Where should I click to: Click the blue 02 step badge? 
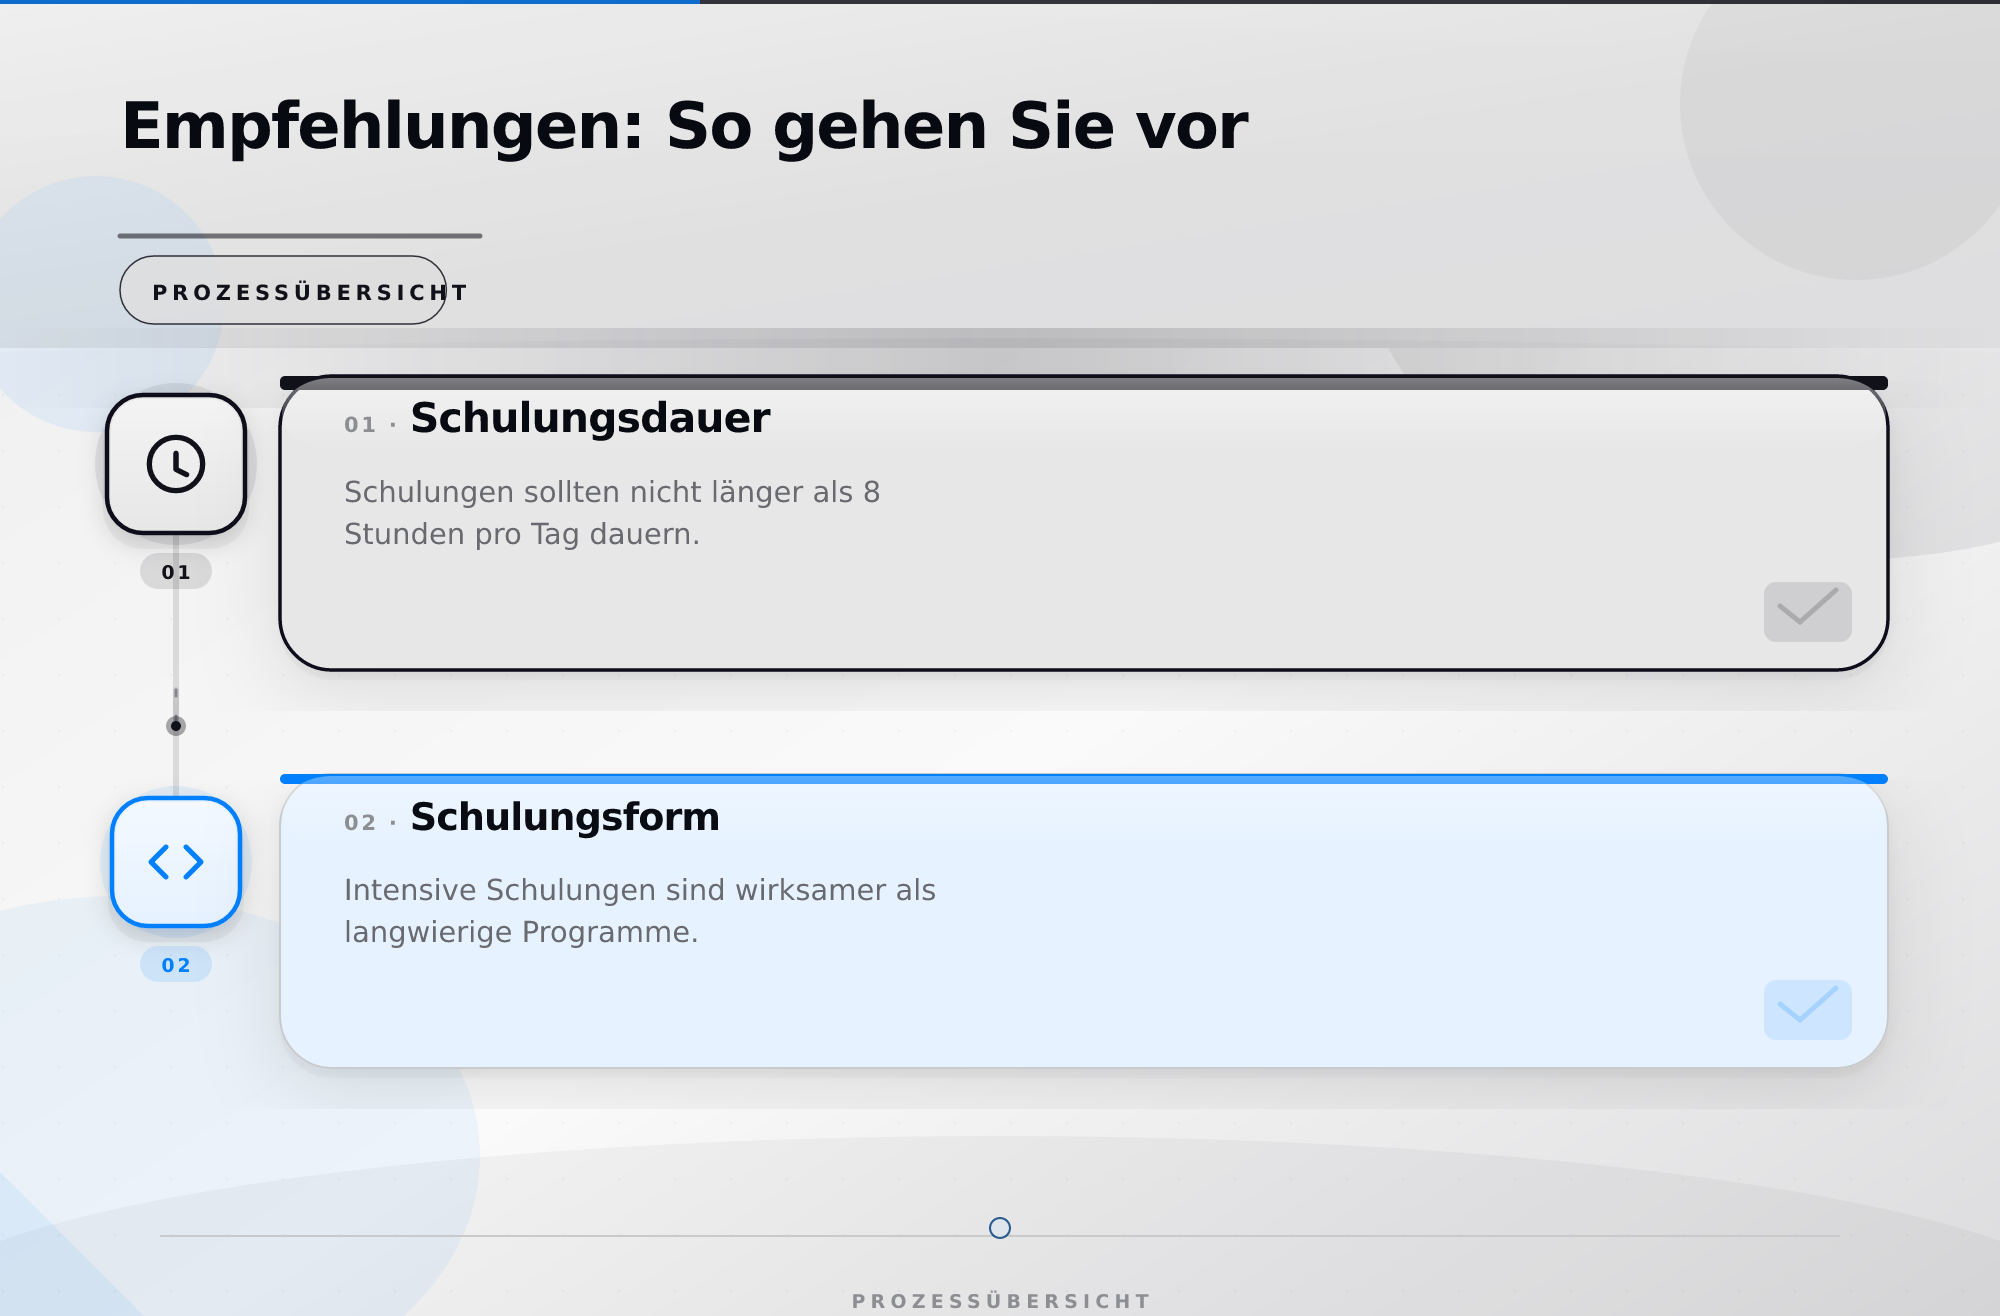176,965
